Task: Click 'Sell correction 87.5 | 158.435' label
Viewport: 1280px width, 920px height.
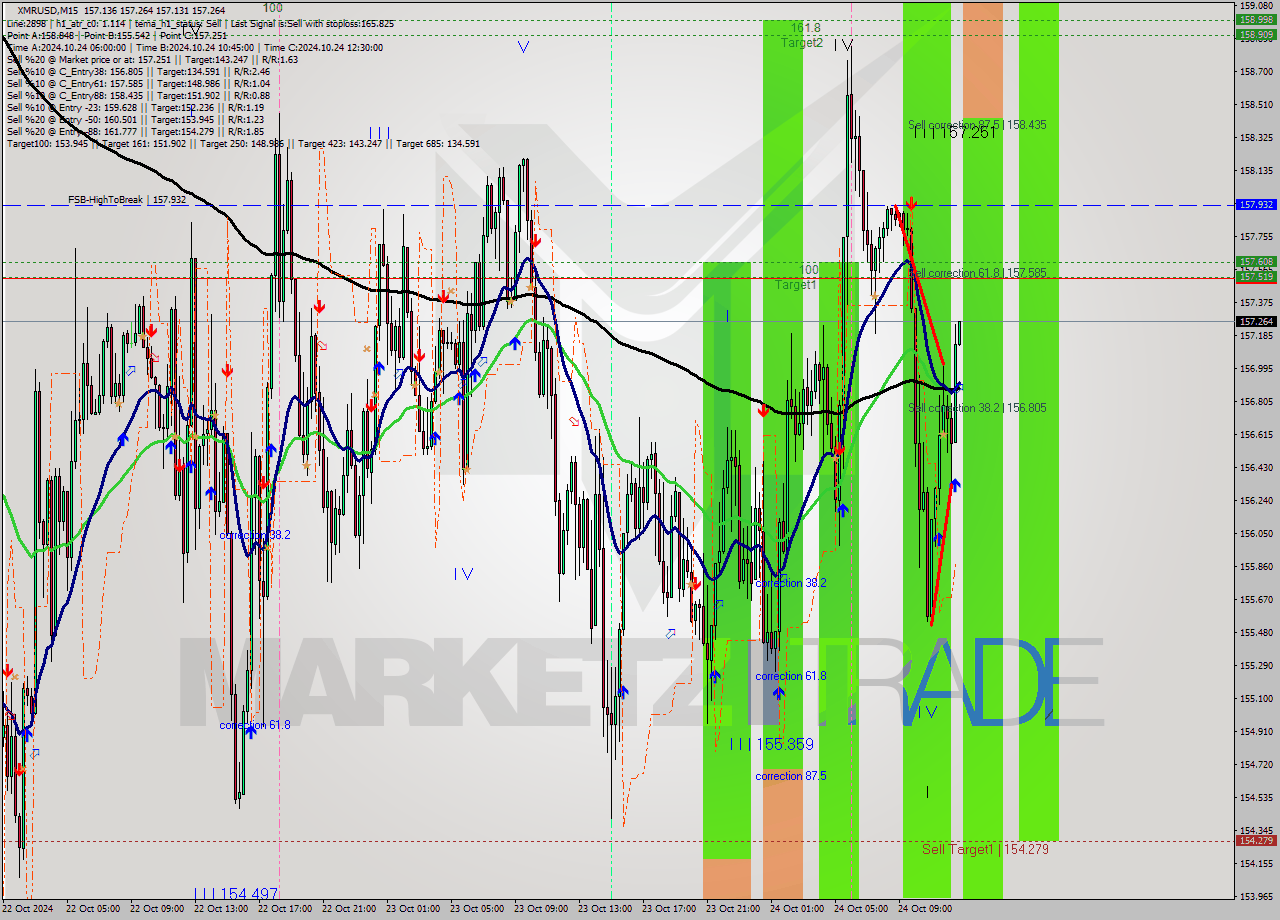Action: click(x=977, y=125)
